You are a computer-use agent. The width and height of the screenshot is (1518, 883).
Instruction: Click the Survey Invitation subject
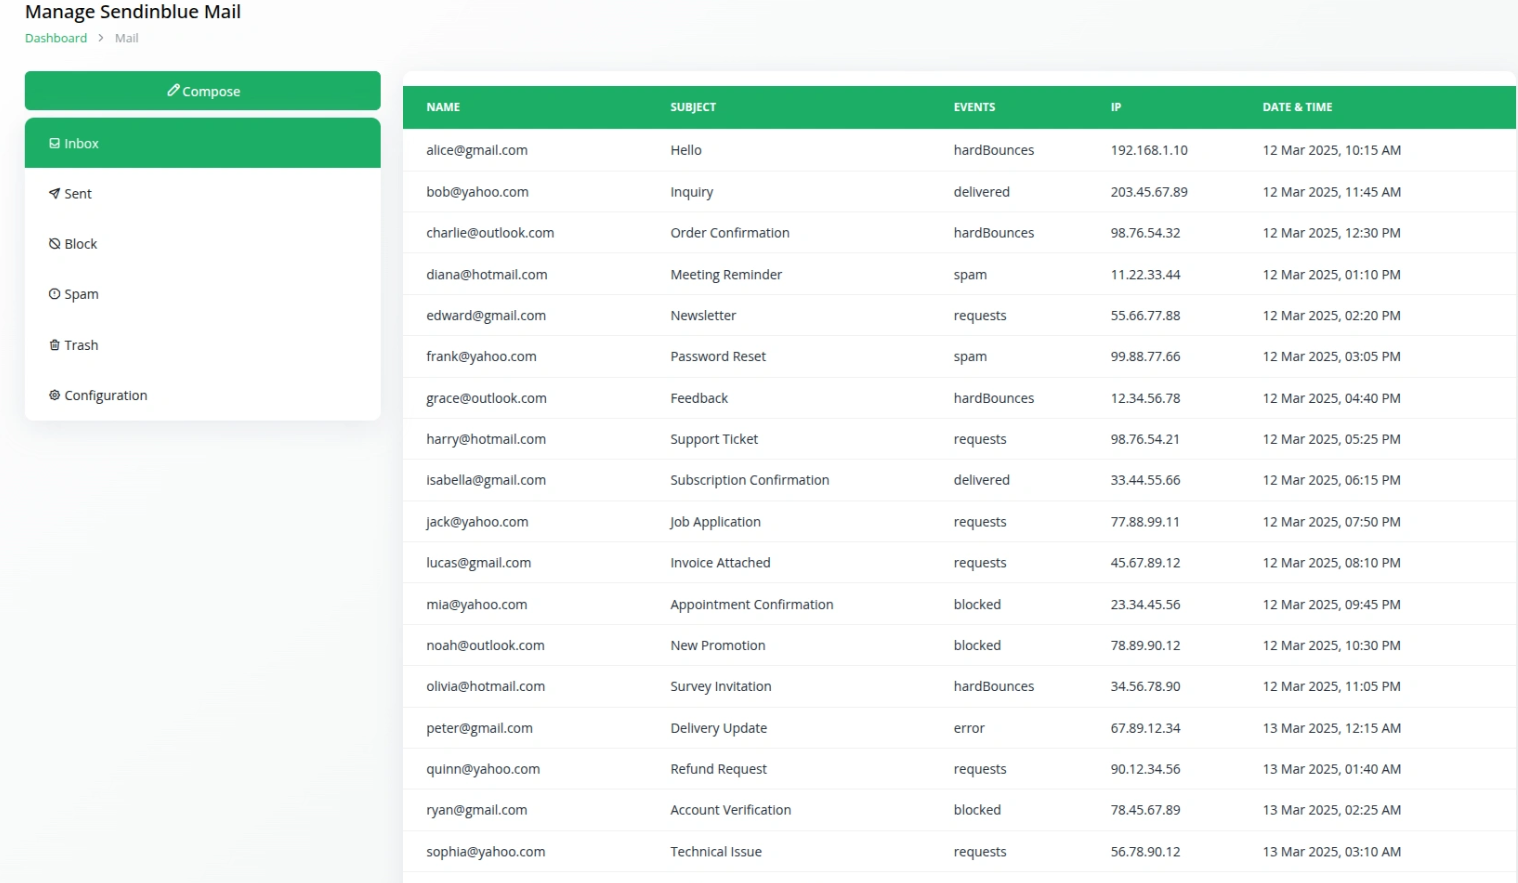point(721,686)
